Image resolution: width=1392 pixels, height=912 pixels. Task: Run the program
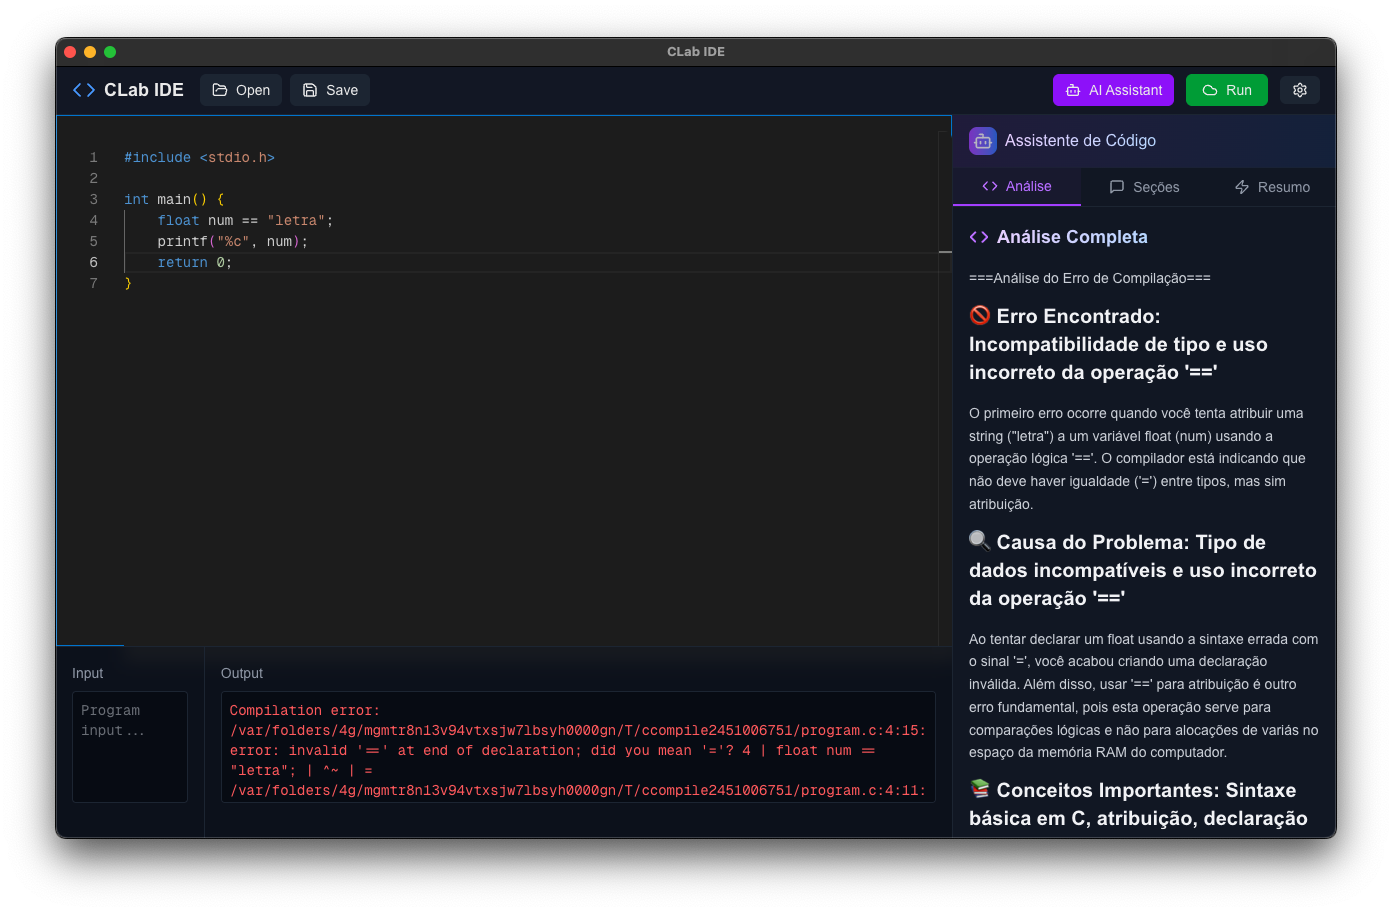(x=1227, y=90)
